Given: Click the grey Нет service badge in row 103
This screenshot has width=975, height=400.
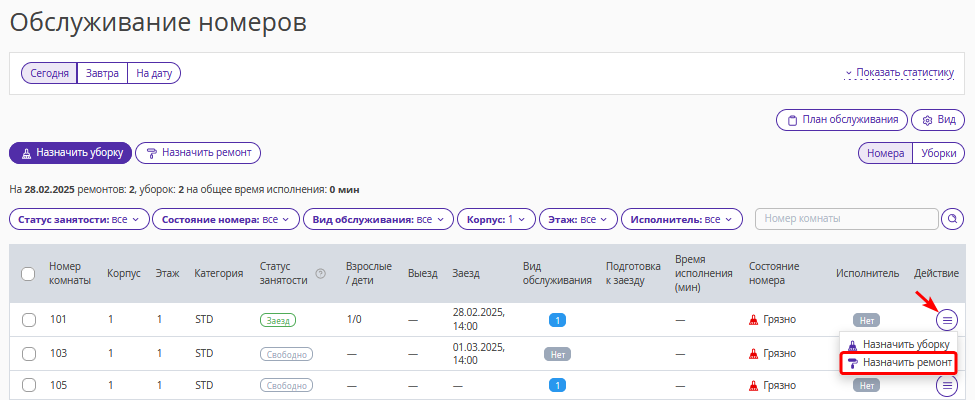Looking at the screenshot, I should click(557, 354).
